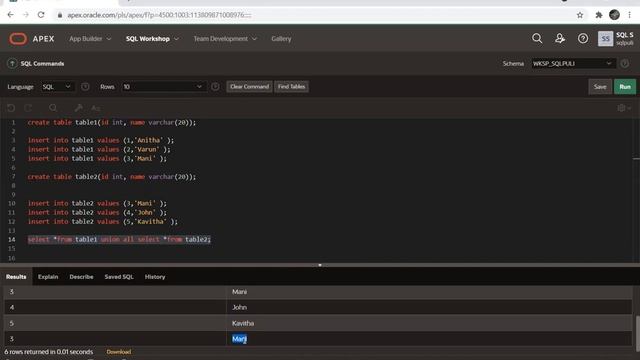The image size is (640, 360).
Task: Click the Find Tables button
Action: pyautogui.click(x=291, y=87)
